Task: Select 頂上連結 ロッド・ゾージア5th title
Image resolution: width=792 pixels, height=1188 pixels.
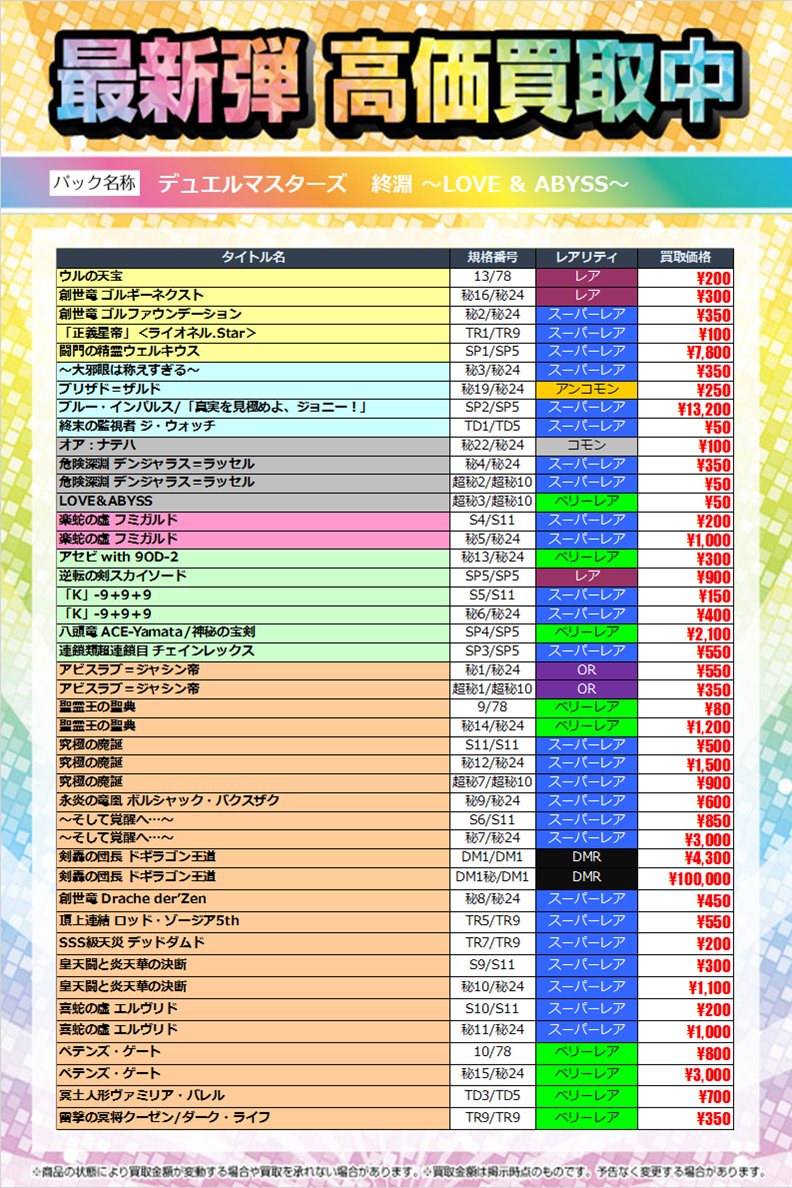Action: [149, 921]
